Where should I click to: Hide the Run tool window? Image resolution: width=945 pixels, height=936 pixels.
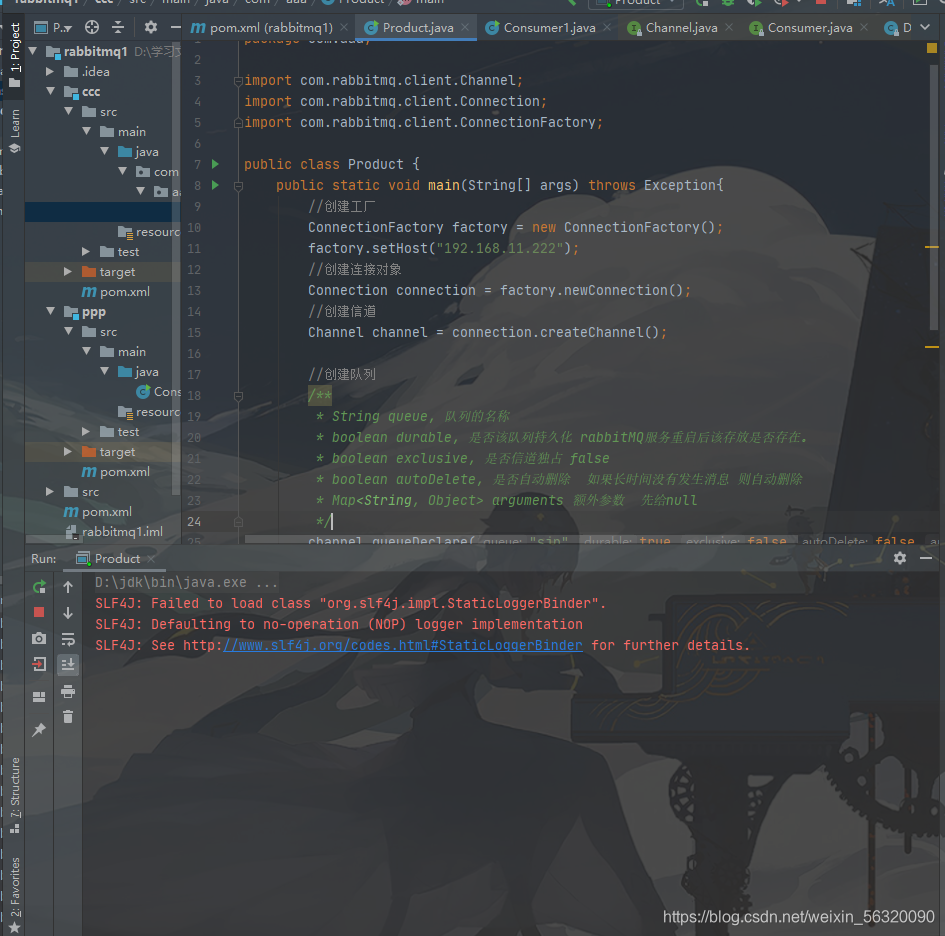click(x=926, y=558)
